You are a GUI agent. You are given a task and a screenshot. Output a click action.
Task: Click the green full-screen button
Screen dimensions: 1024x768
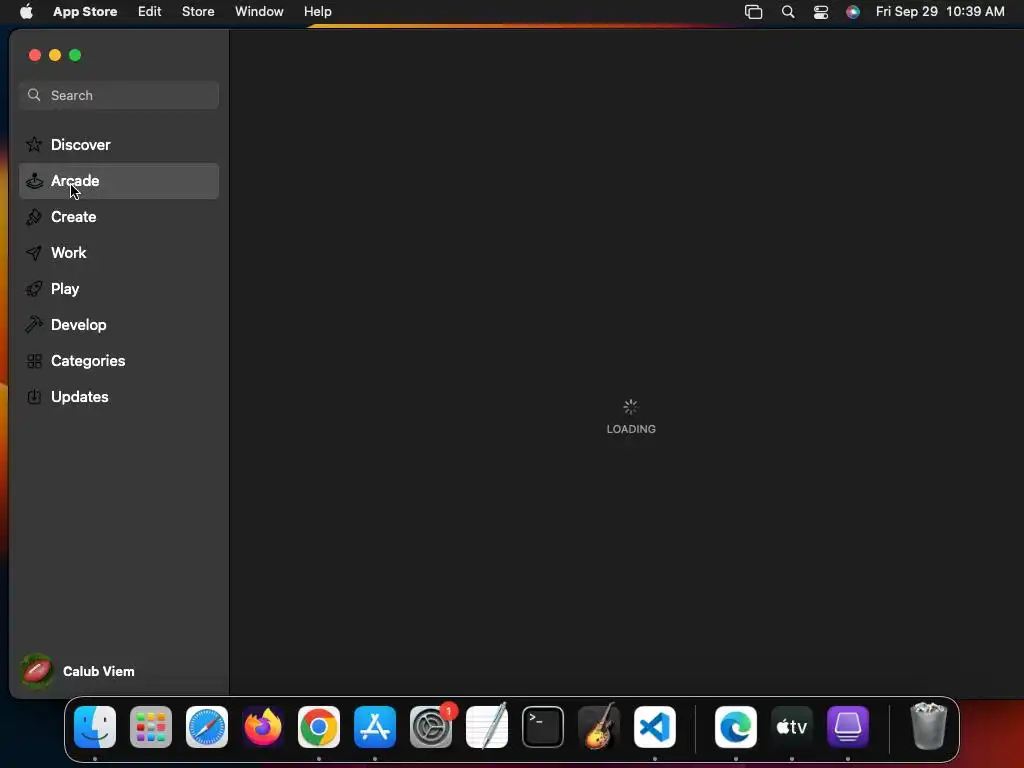[75, 55]
